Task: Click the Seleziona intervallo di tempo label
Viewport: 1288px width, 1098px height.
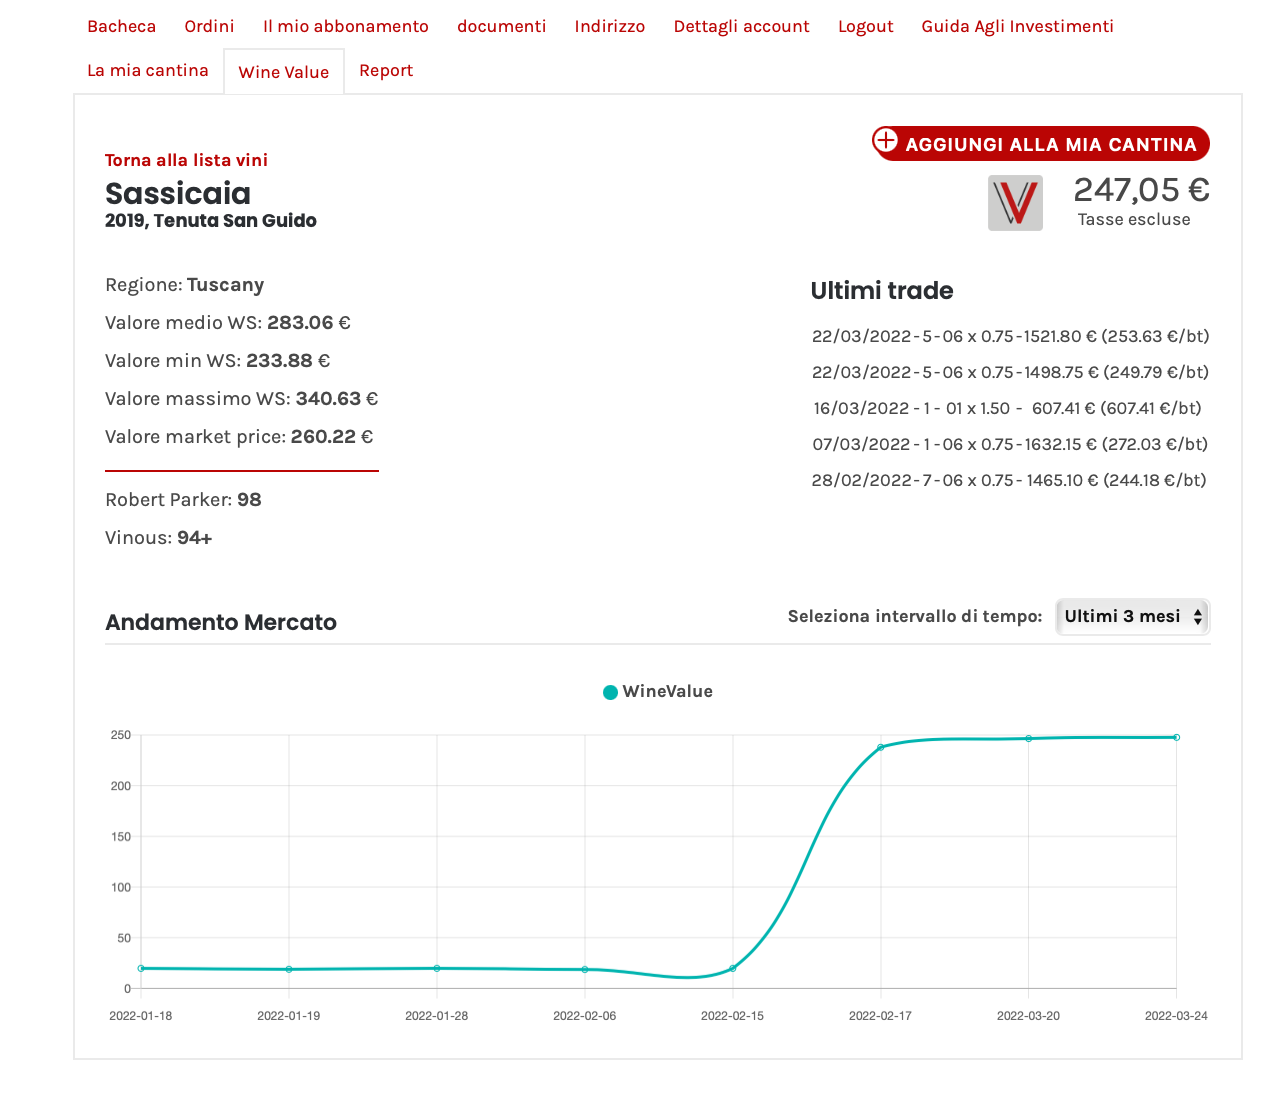Action: point(915,616)
